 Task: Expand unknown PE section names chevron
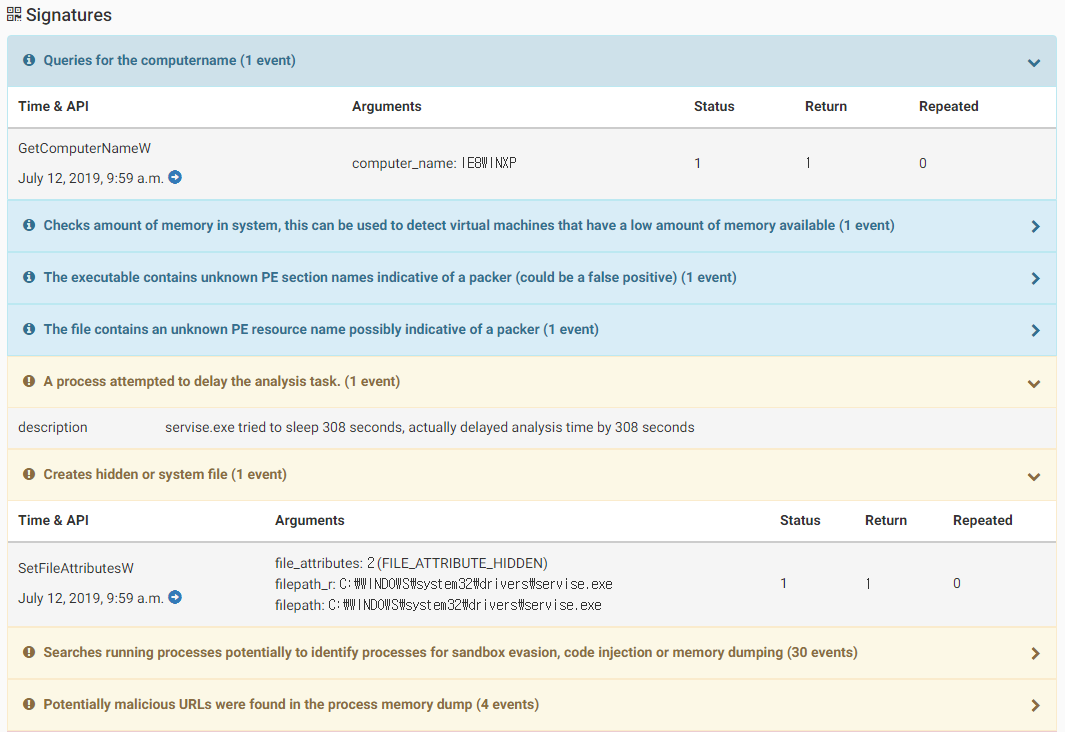tap(1035, 278)
